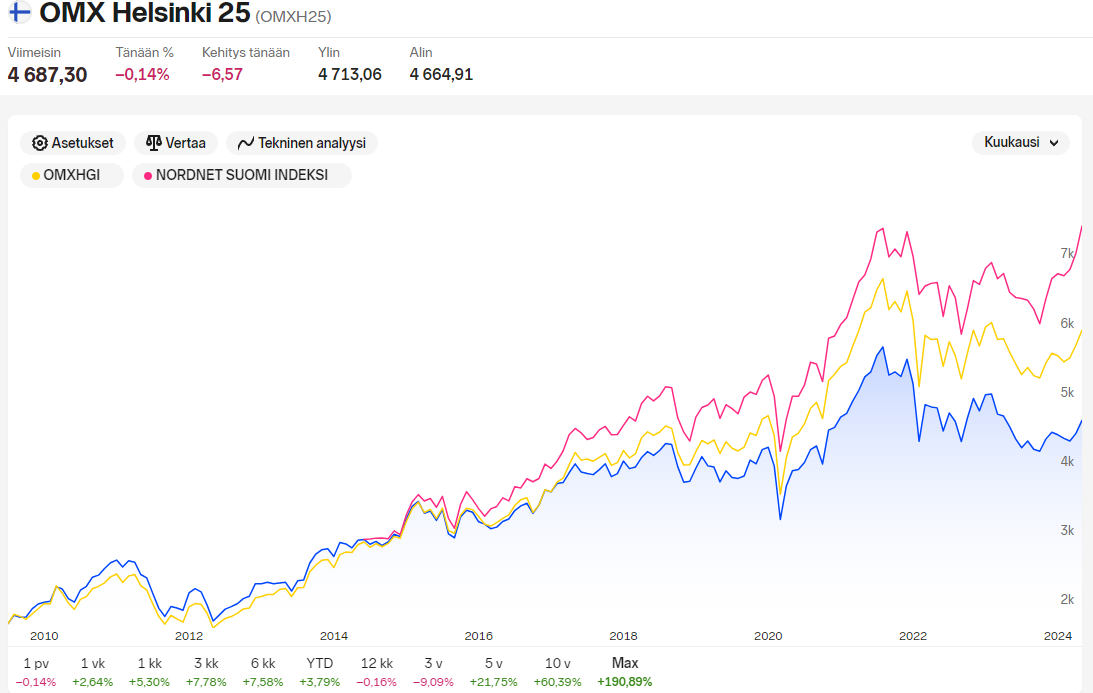Screen dimensions: 1093x693
Task: Toggle the OMXHGI comparison chip
Action: (72, 175)
